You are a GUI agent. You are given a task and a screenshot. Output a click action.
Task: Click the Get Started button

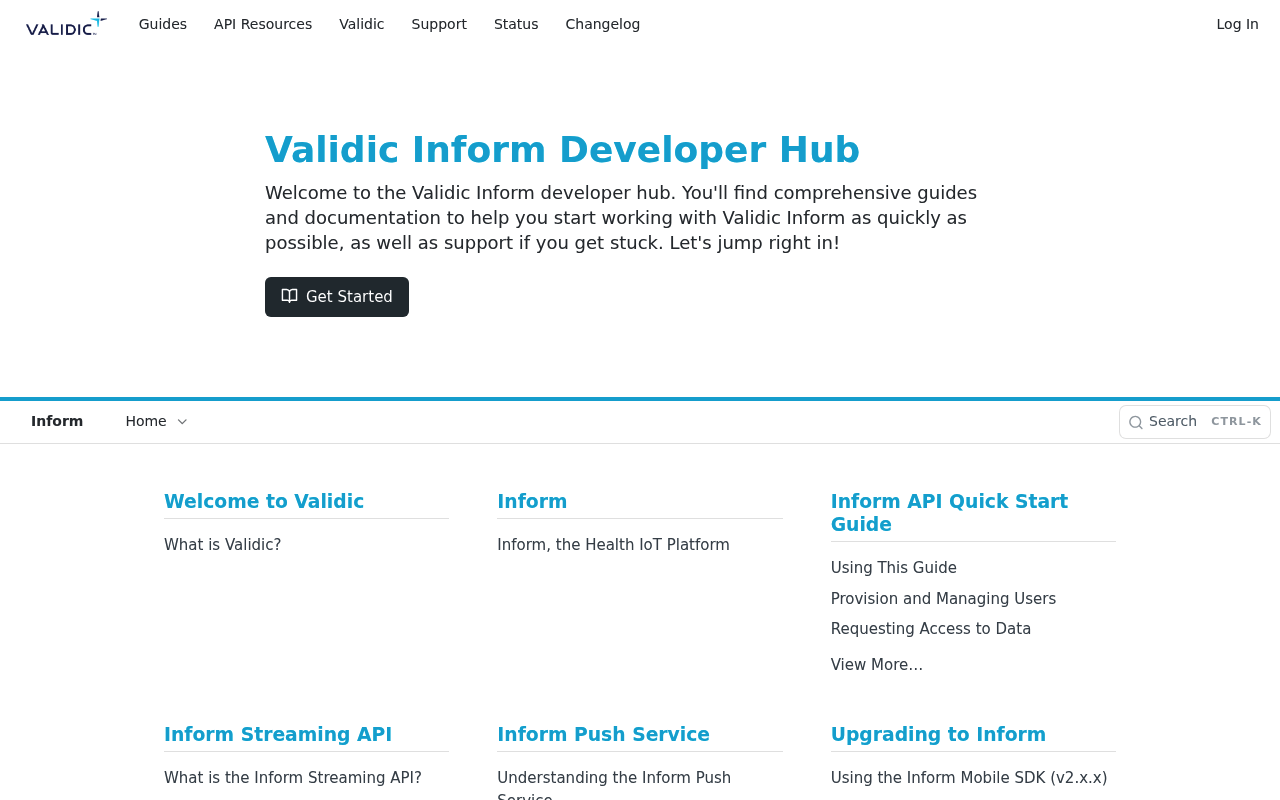(x=337, y=297)
